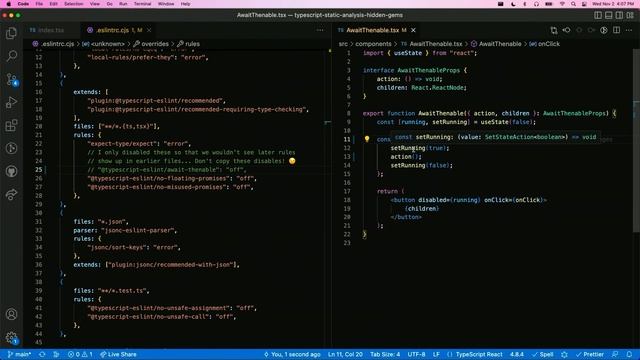
Task: Click on "jsonc-eslint-parser" text
Action: click(x=139, y=230)
